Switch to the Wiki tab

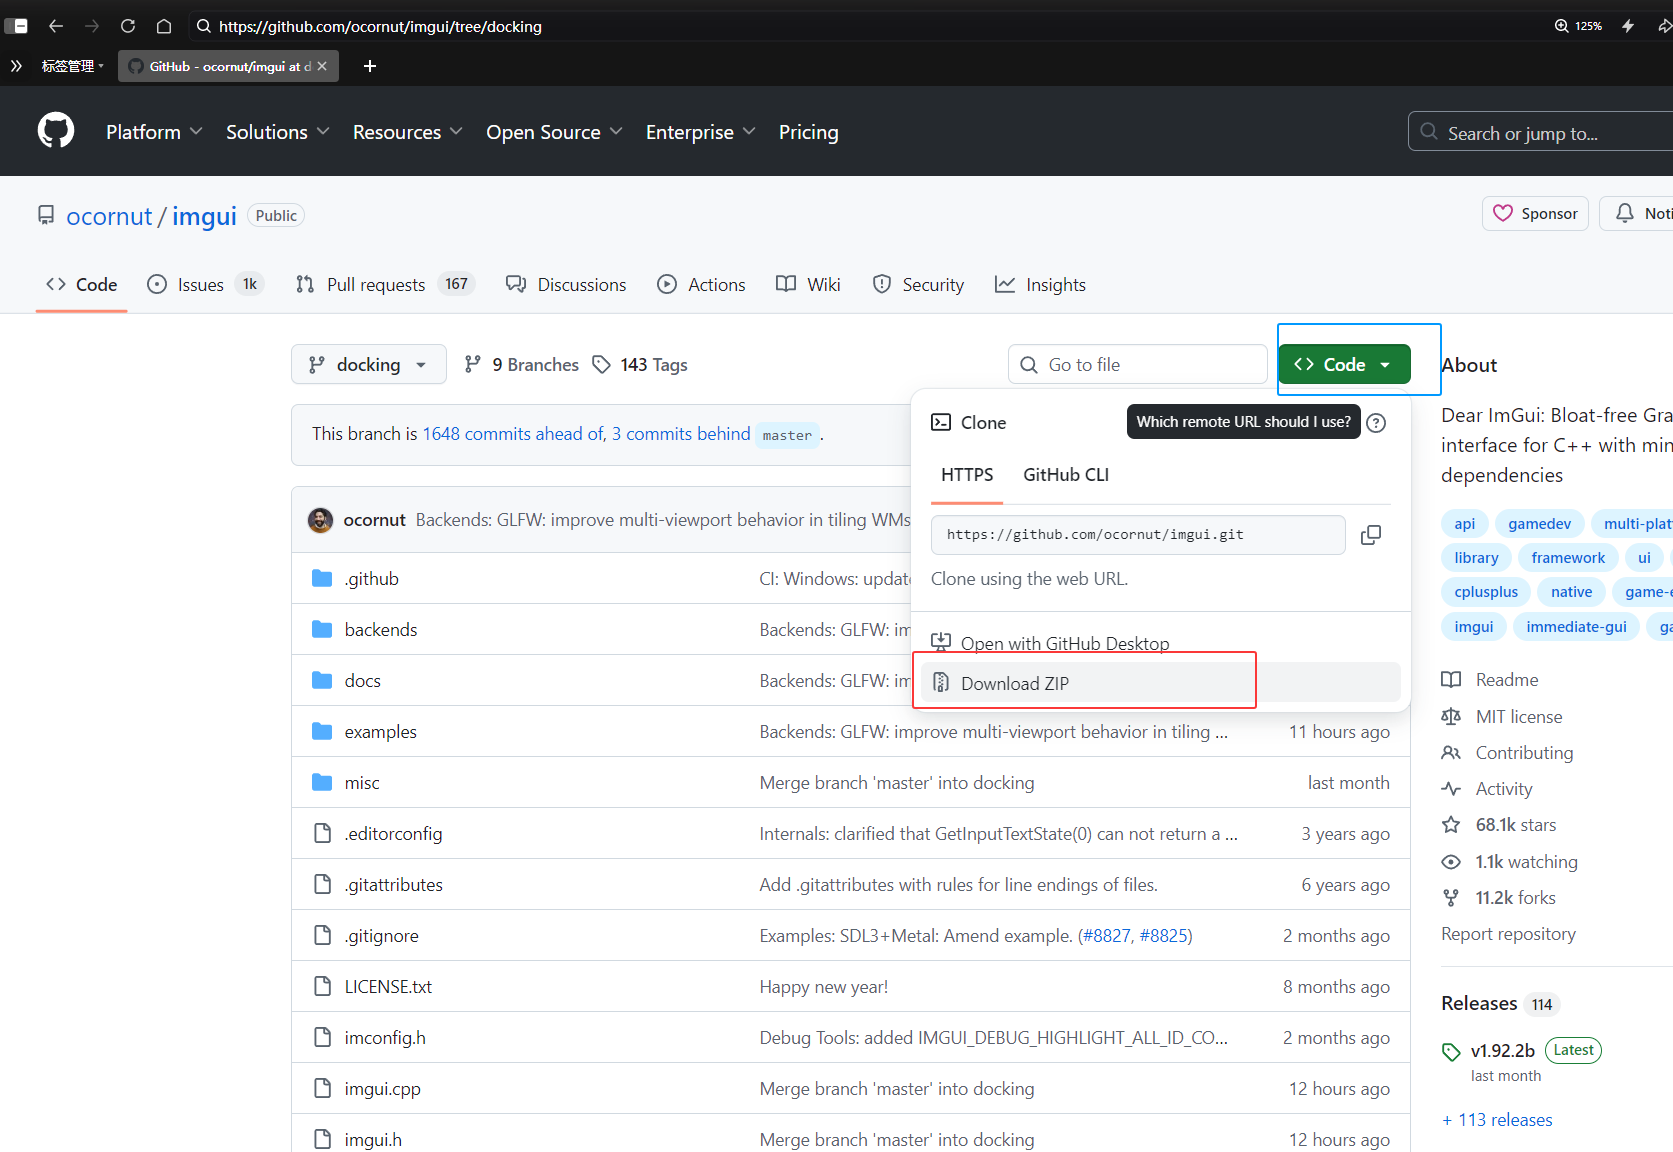click(x=808, y=285)
